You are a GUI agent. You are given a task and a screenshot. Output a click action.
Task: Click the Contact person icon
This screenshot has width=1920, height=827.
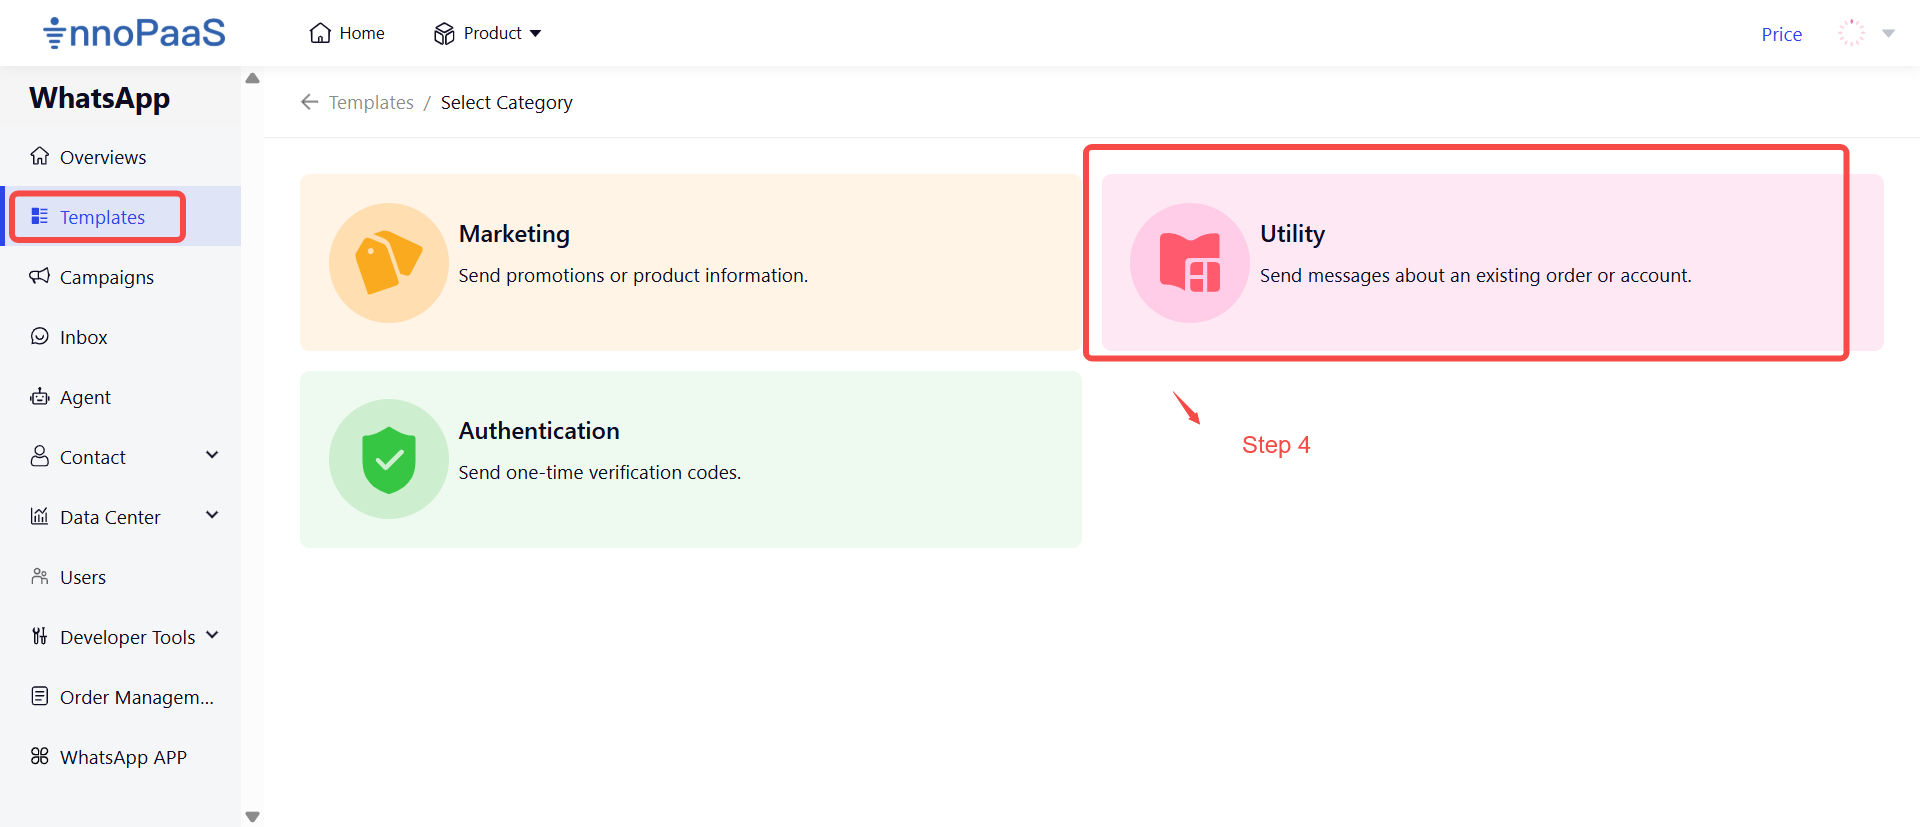tap(40, 456)
